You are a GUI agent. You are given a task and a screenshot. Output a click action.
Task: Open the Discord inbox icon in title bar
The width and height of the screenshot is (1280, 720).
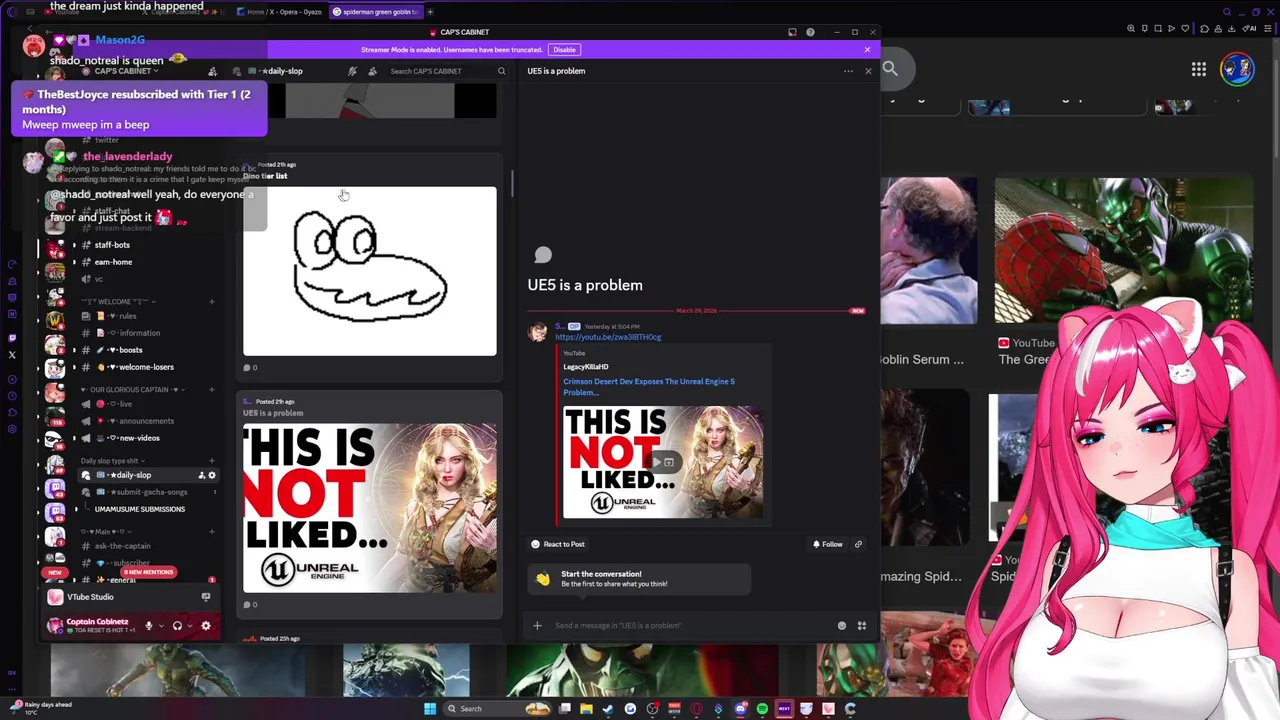point(792,32)
